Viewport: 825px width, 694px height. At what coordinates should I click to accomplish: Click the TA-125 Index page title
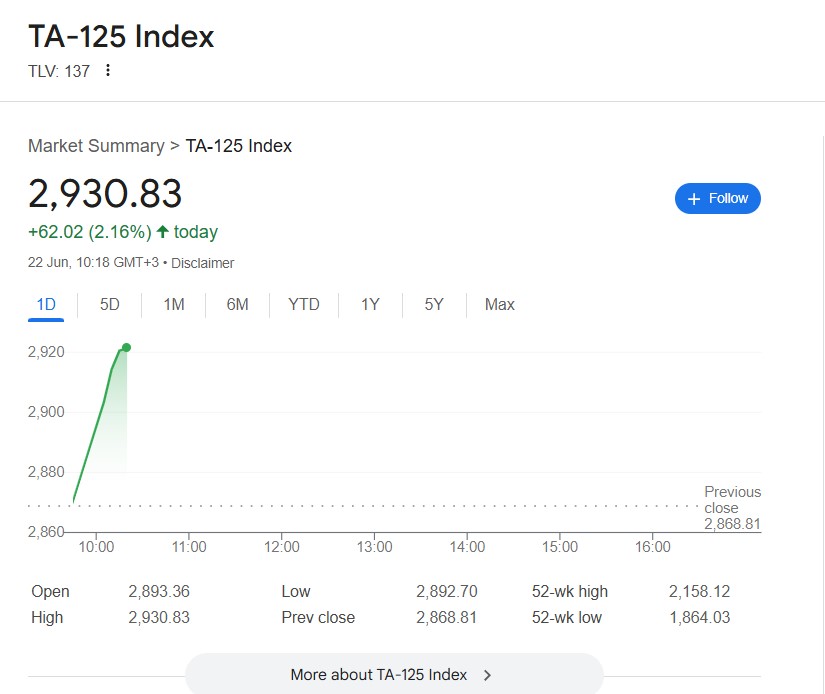tap(121, 36)
